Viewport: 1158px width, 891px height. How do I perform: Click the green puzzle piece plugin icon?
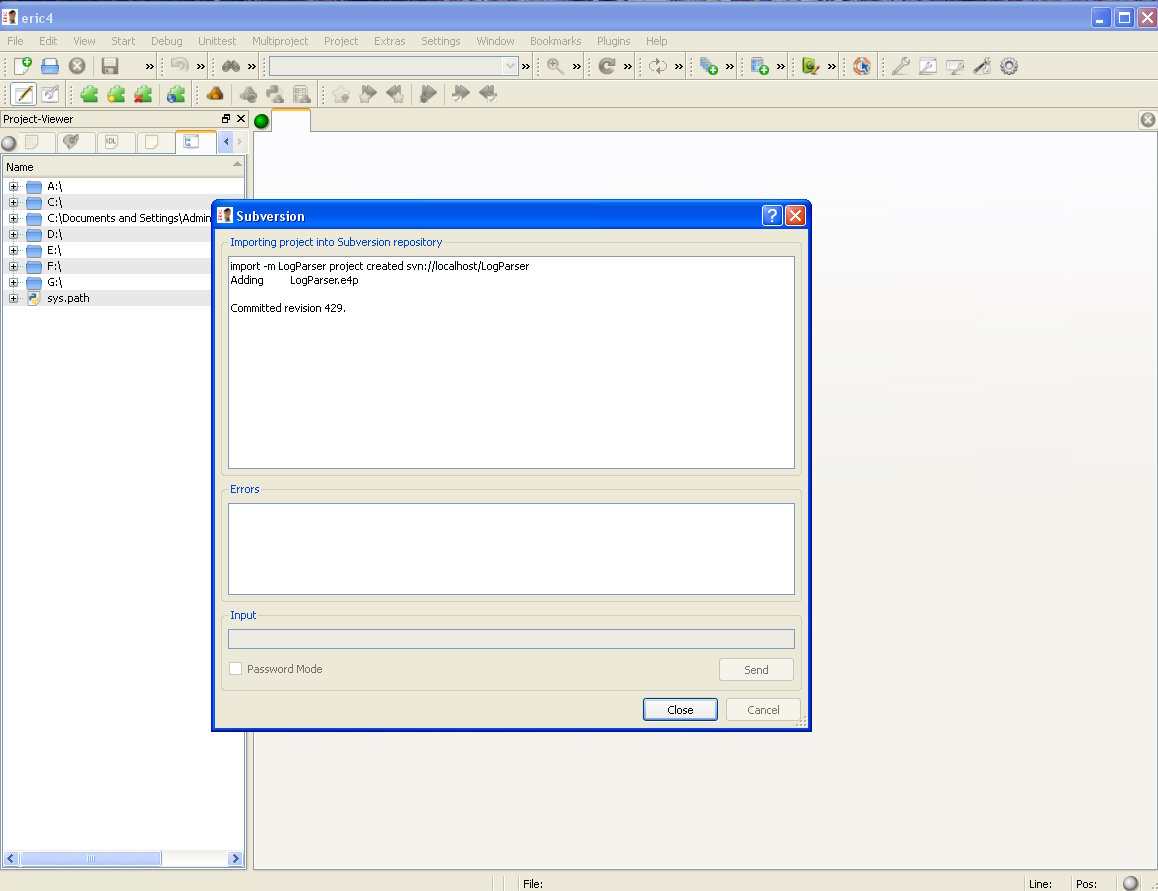(x=90, y=94)
